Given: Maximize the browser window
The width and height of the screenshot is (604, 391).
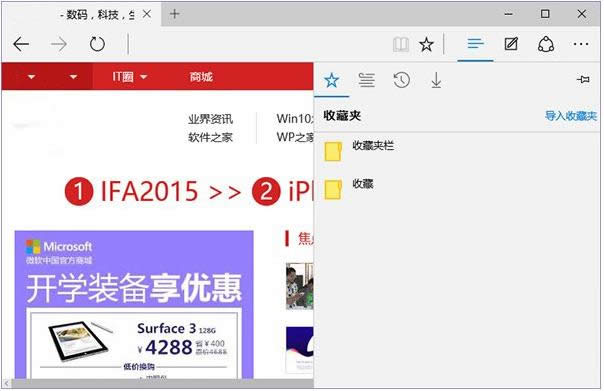Looking at the screenshot, I should pos(545,14).
